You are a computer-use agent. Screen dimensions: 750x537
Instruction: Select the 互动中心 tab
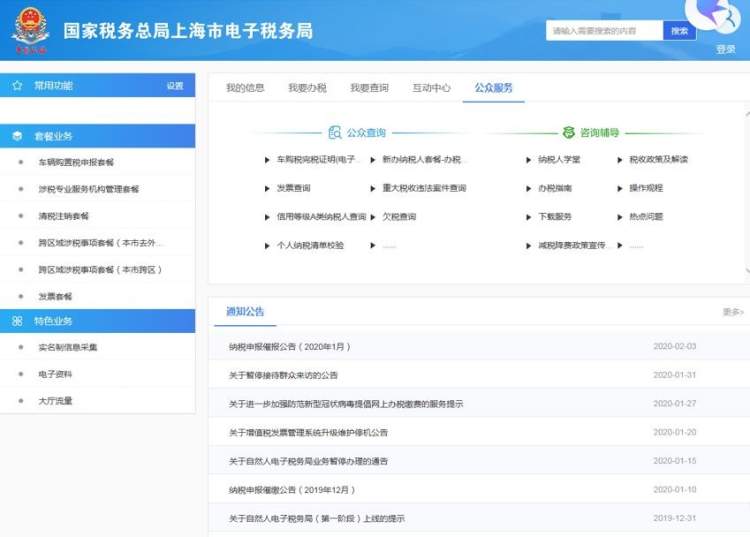point(431,88)
